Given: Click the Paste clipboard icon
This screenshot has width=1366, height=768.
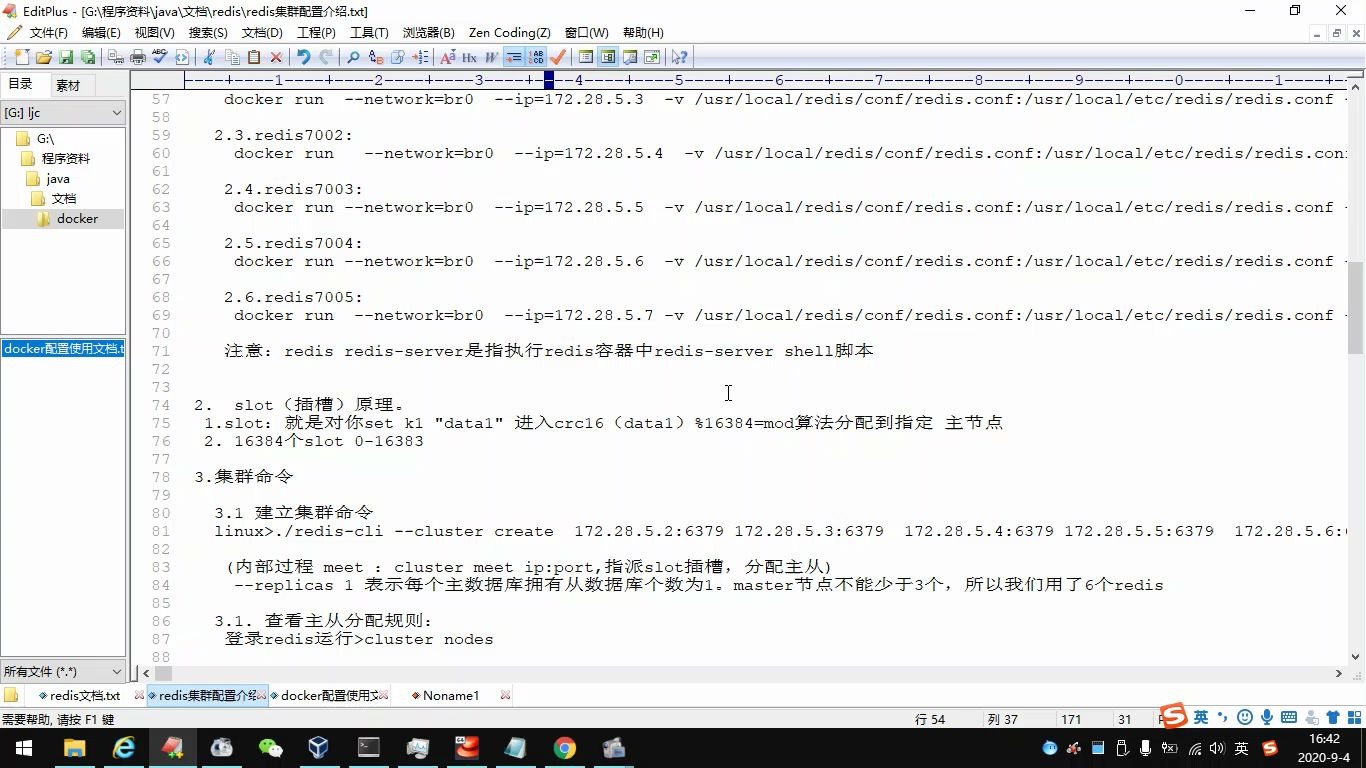Looking at the screenshot, I should 254,57.
